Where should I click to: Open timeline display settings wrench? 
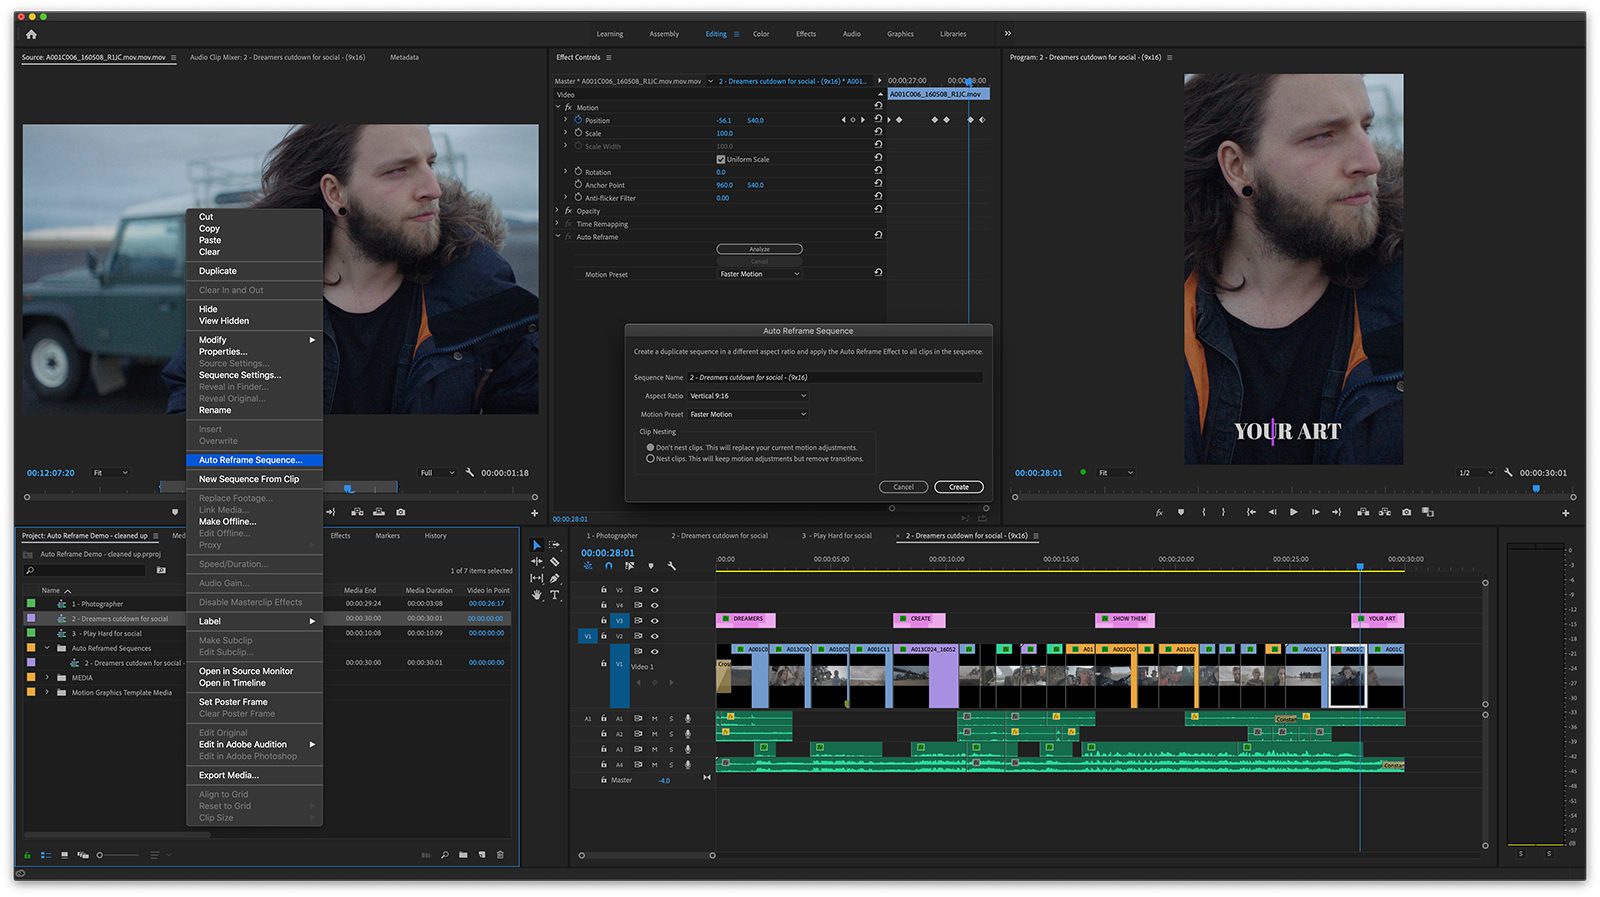(671, 566)
